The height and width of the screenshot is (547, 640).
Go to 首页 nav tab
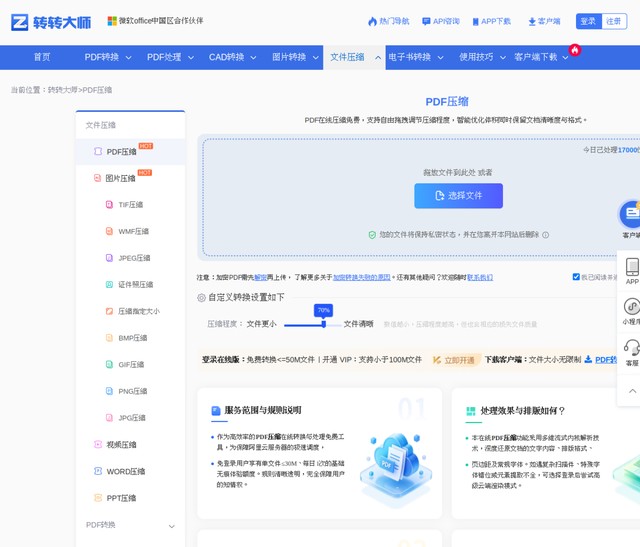(x=42, y=57)
